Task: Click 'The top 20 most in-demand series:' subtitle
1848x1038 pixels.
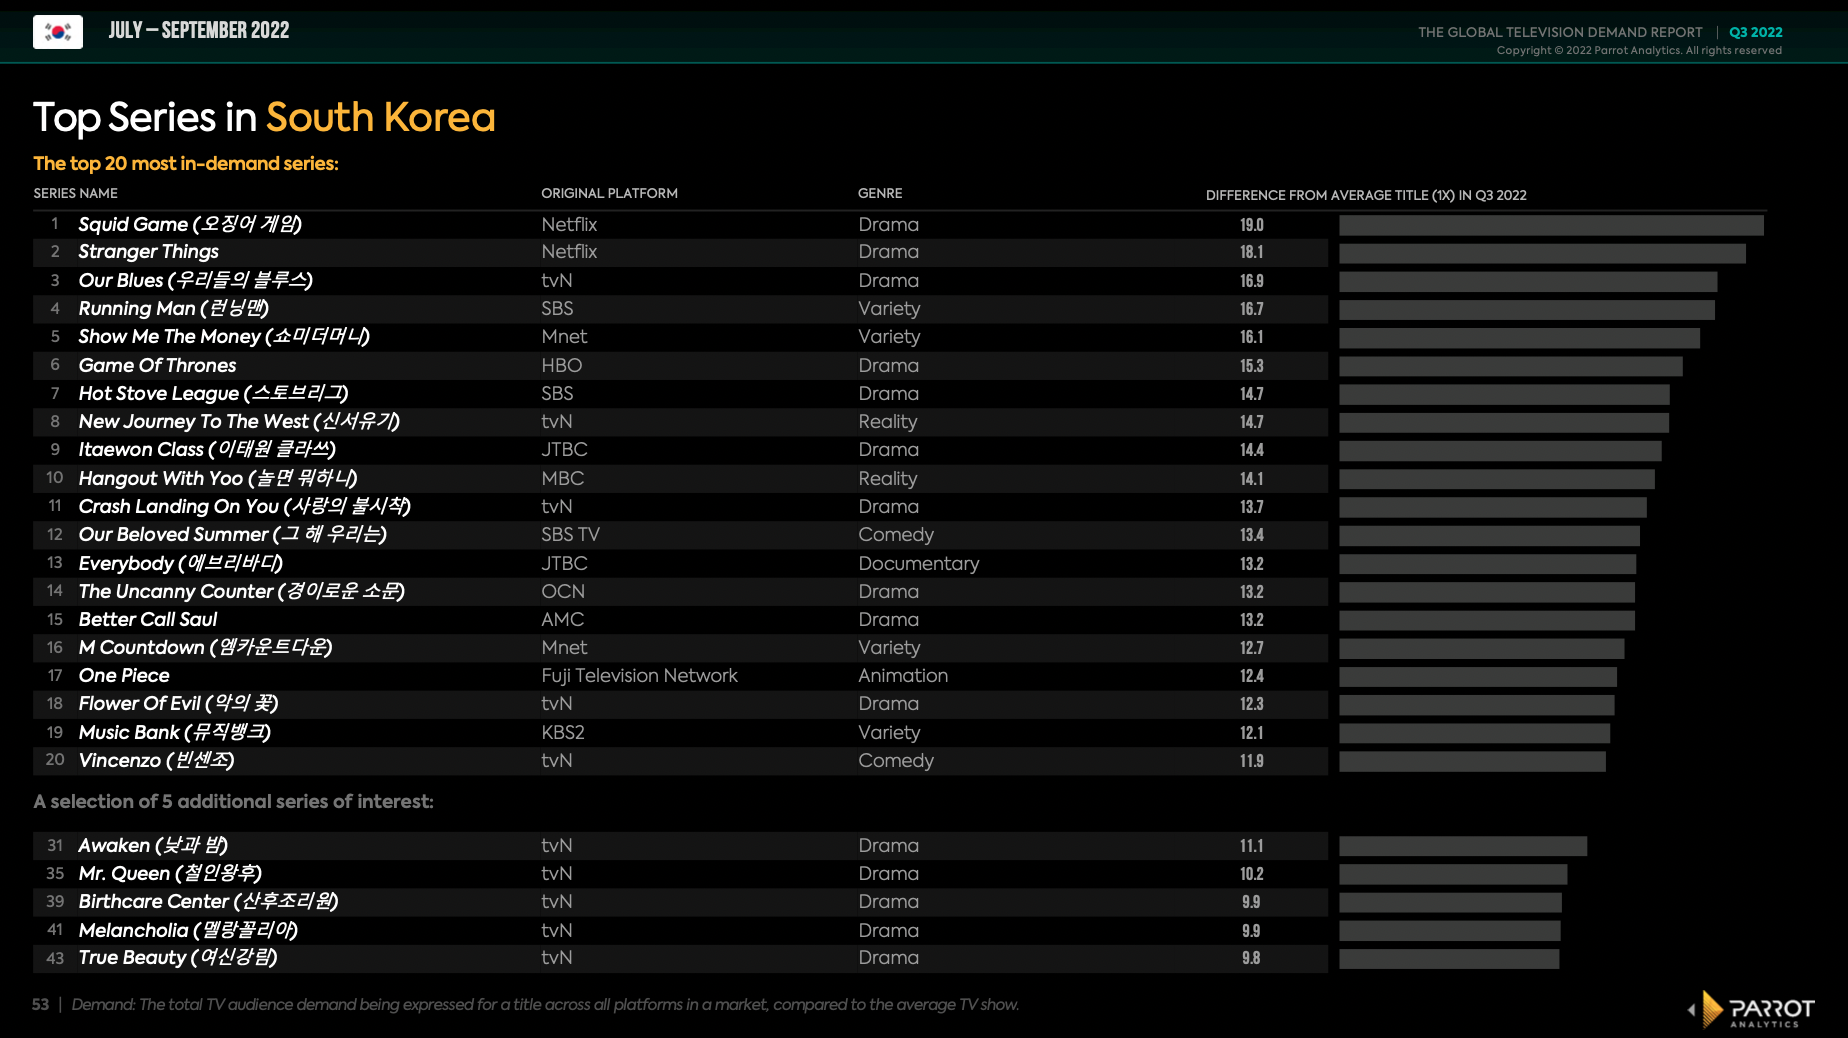Action: pos(186,163)
